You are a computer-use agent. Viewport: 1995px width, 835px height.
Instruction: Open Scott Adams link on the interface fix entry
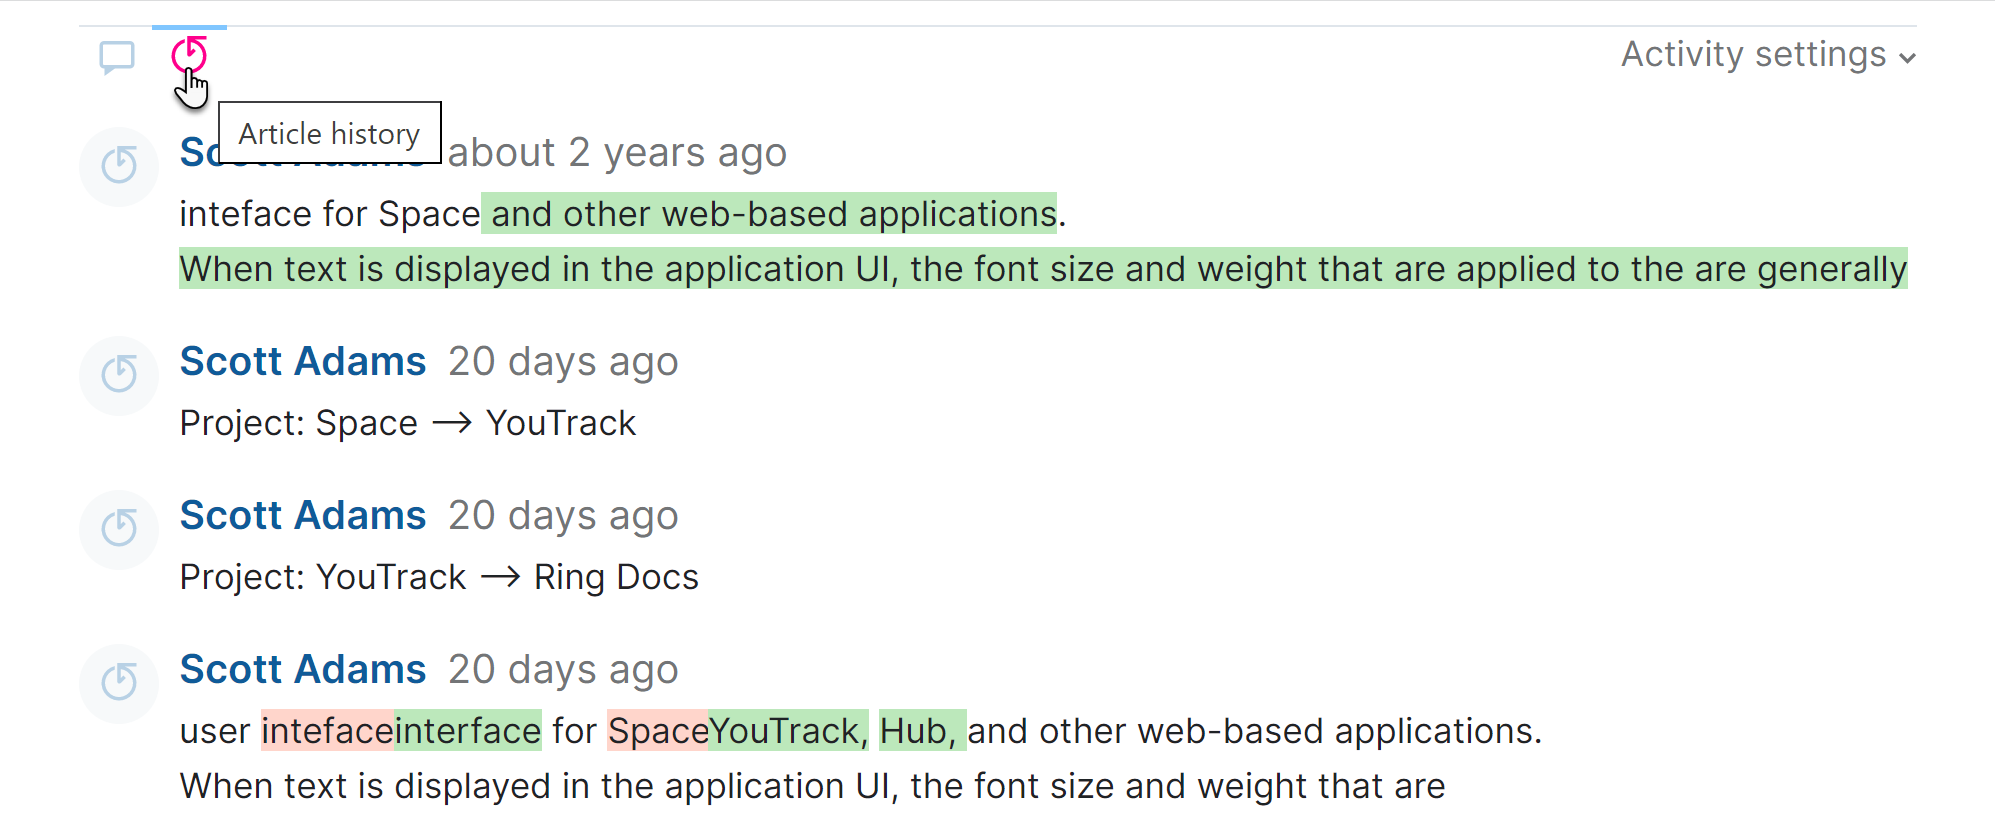[x=303, y=669]
